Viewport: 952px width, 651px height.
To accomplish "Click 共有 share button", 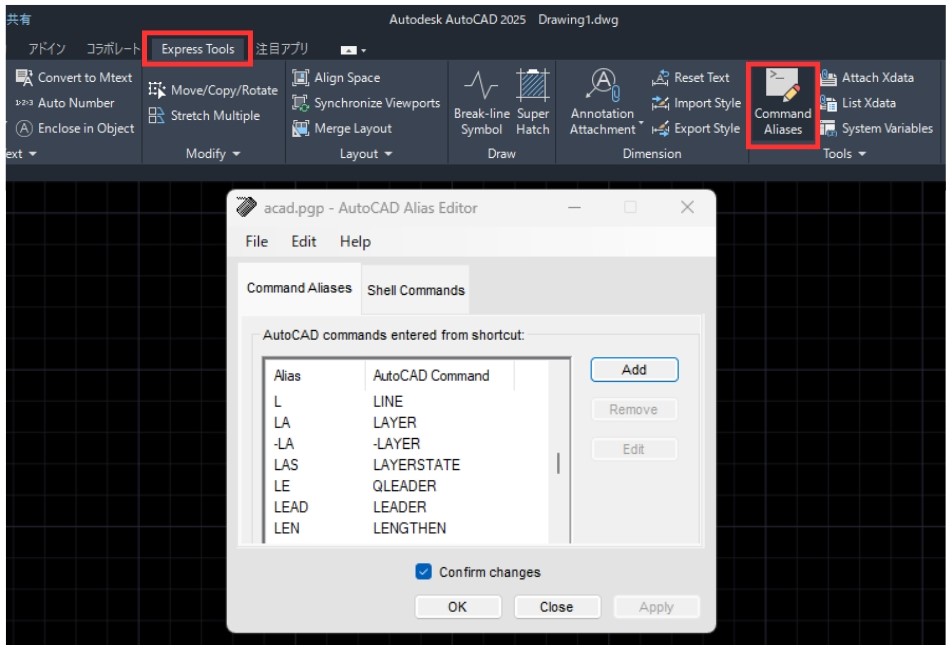I will coord(18,19).
